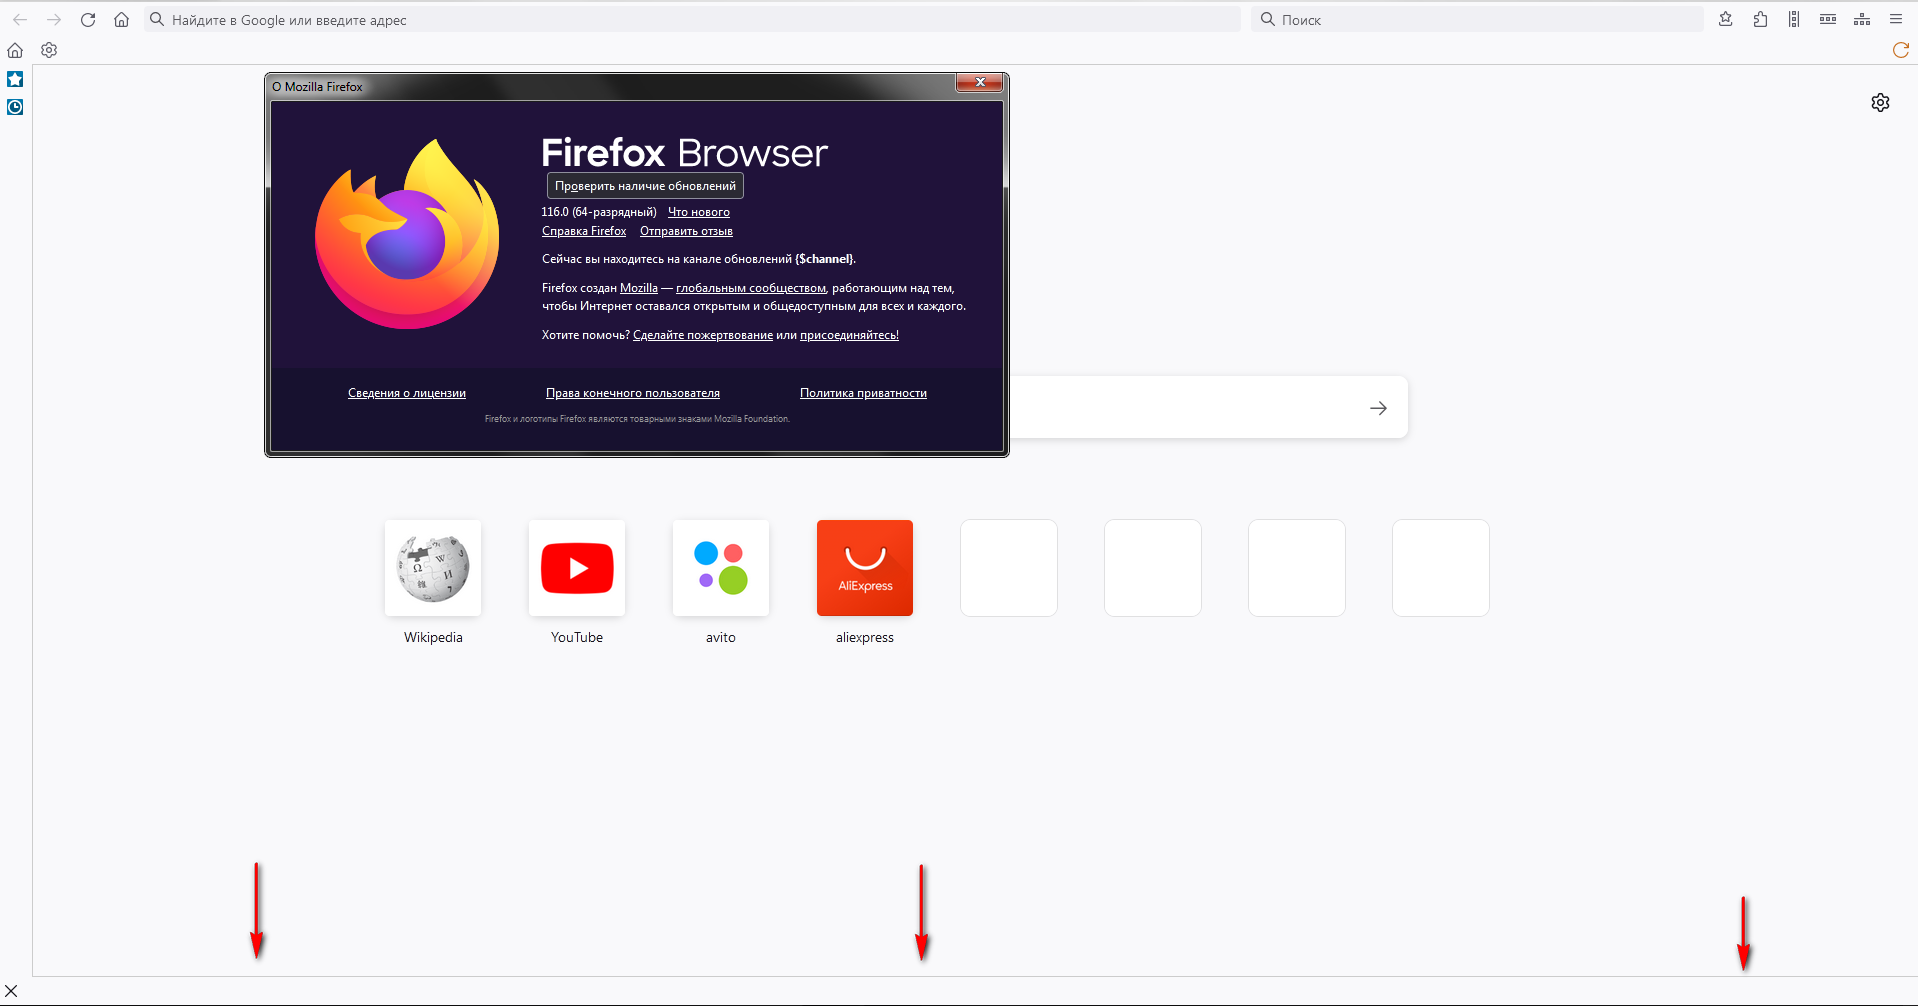Open the hamburger application menu

pos(1896,19)
